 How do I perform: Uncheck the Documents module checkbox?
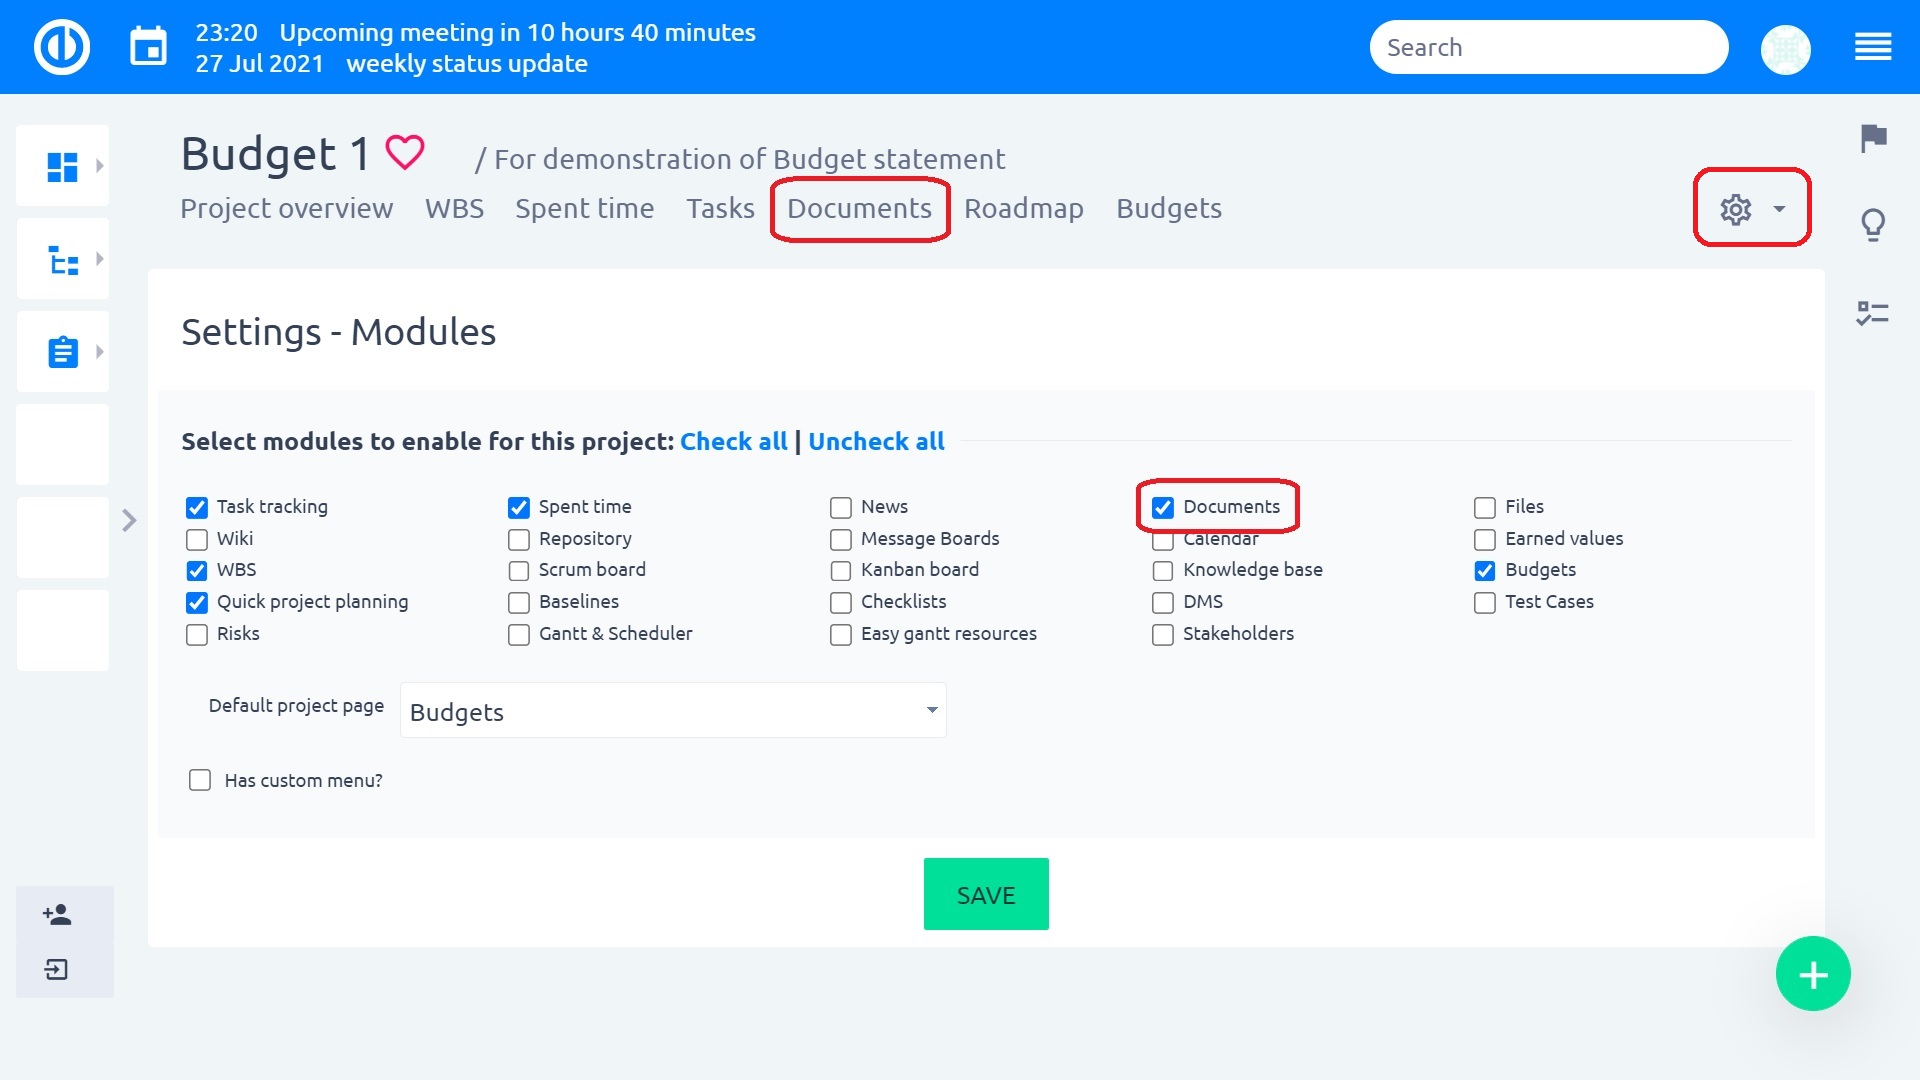point(1162,507)
